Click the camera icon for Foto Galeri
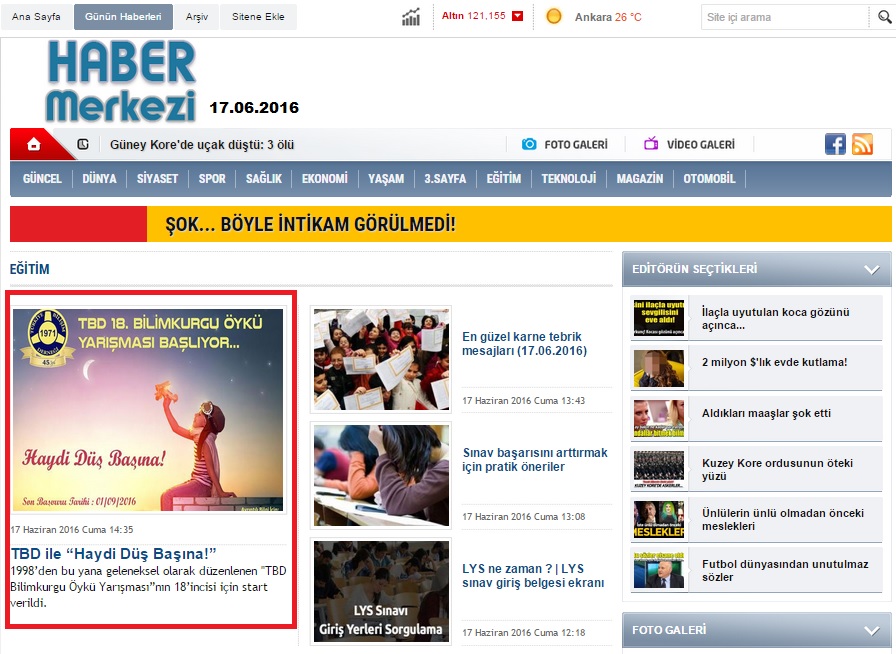Viewport: 896px width, 654px height. coord(529,145)
